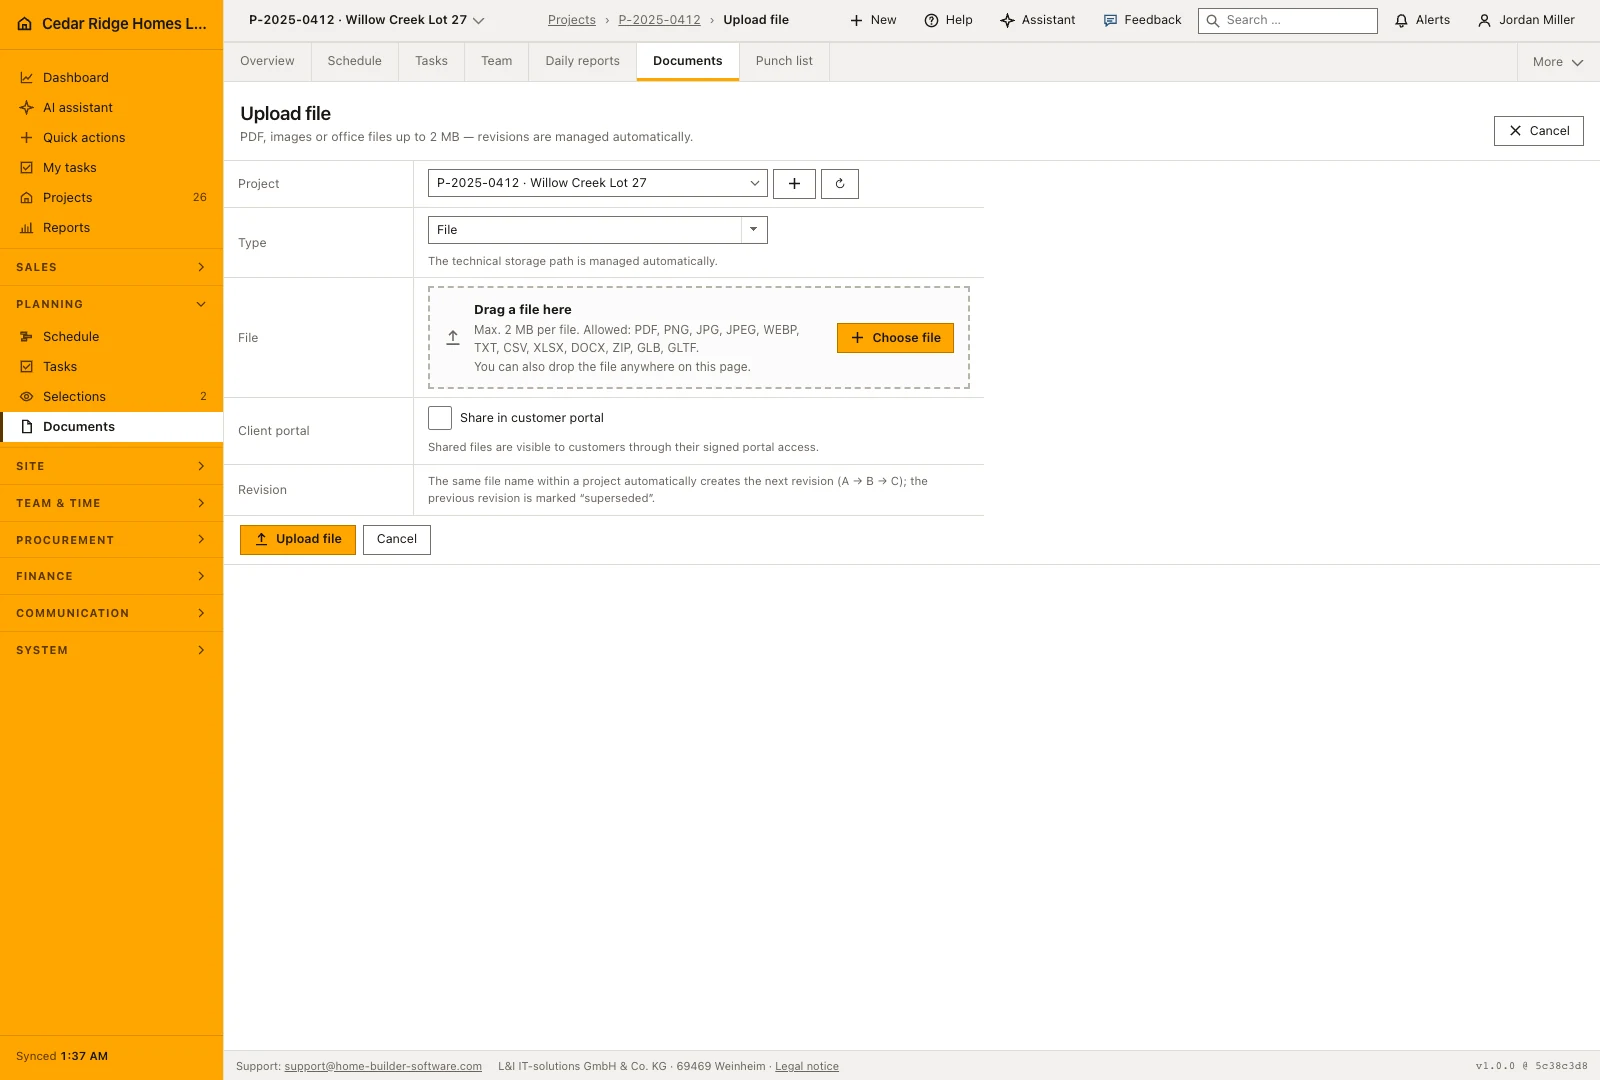The width and height of the screenshot is (1600, 1080).
Task: Expand the PROCUREMENT sidebar section
Action: point(111,540)
